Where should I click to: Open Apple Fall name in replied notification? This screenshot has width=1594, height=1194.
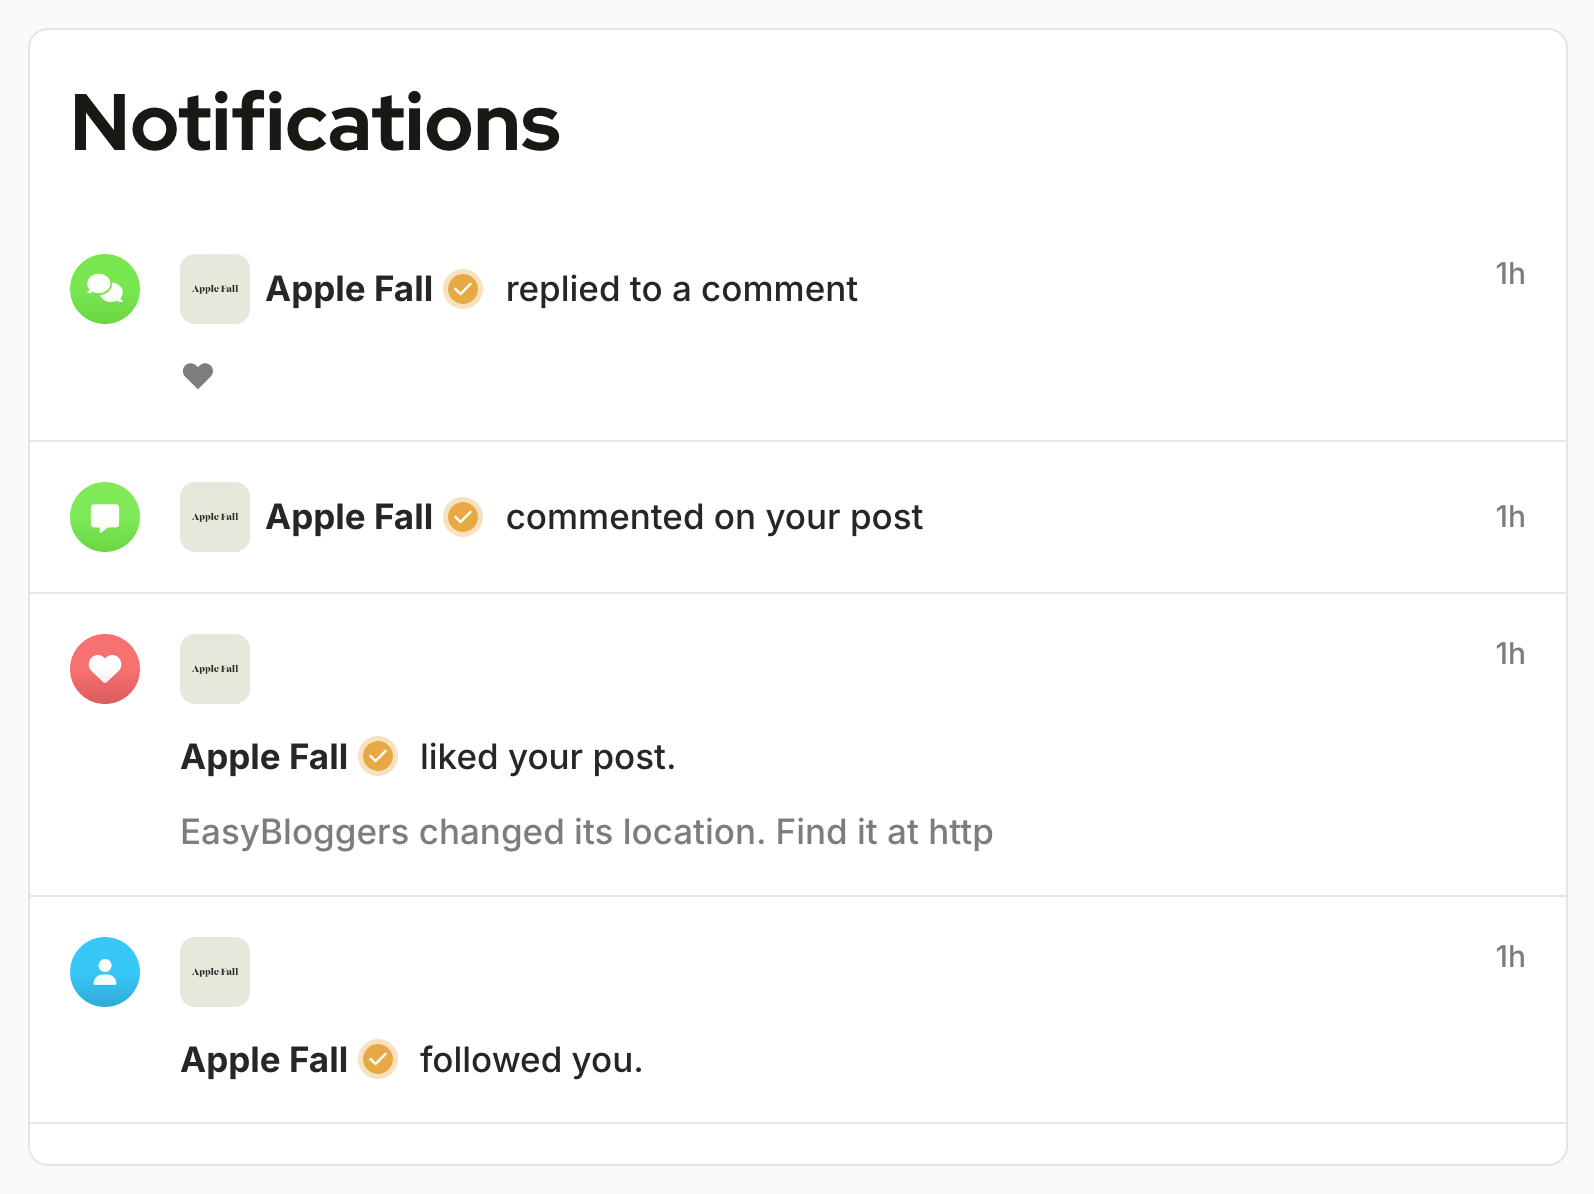(x=349, y=289)
